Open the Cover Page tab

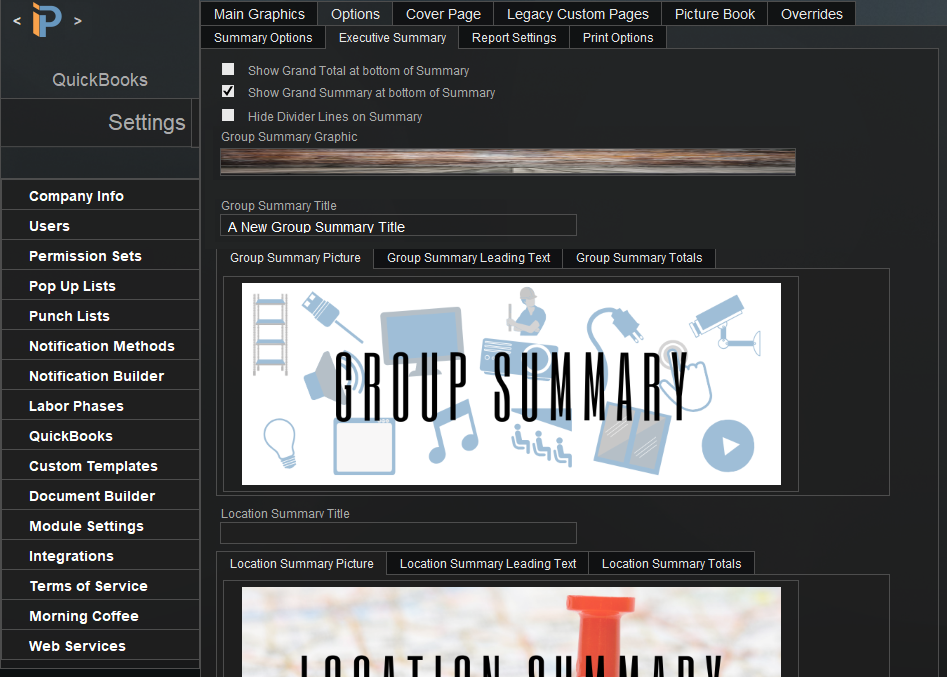(x=442, y=13)
